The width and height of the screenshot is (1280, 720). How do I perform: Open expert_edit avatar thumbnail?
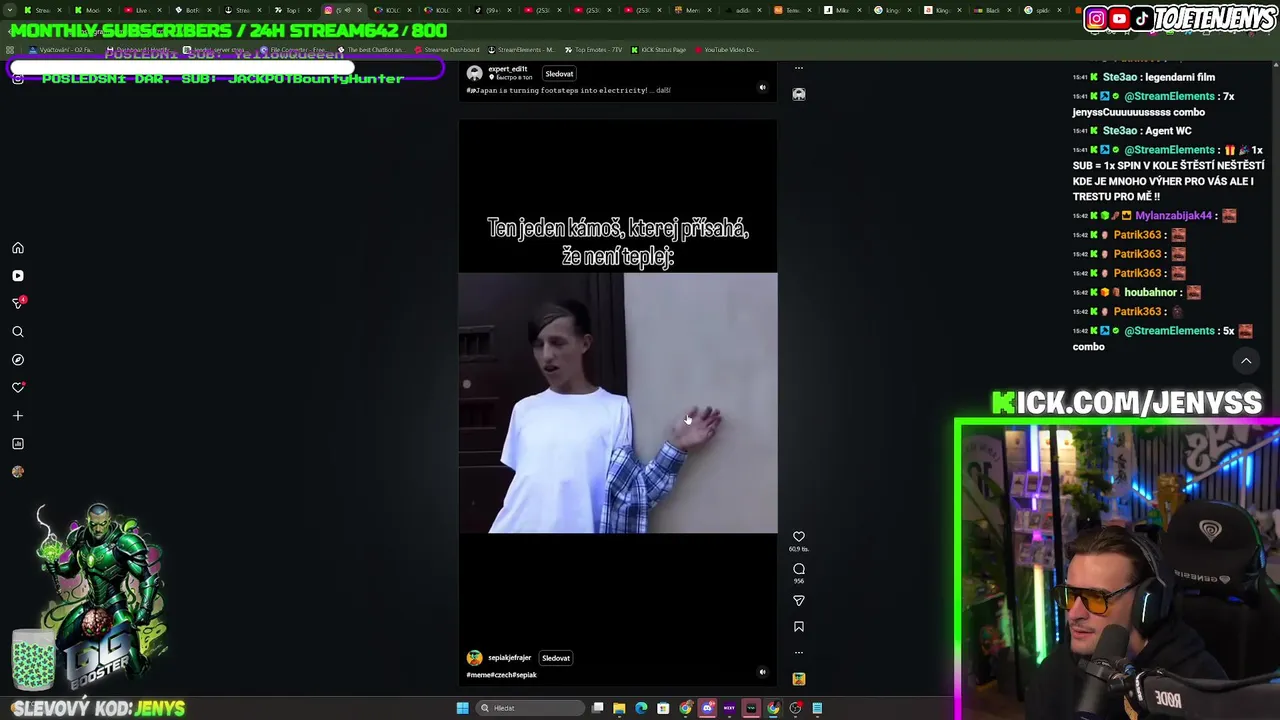coord(475,74)
